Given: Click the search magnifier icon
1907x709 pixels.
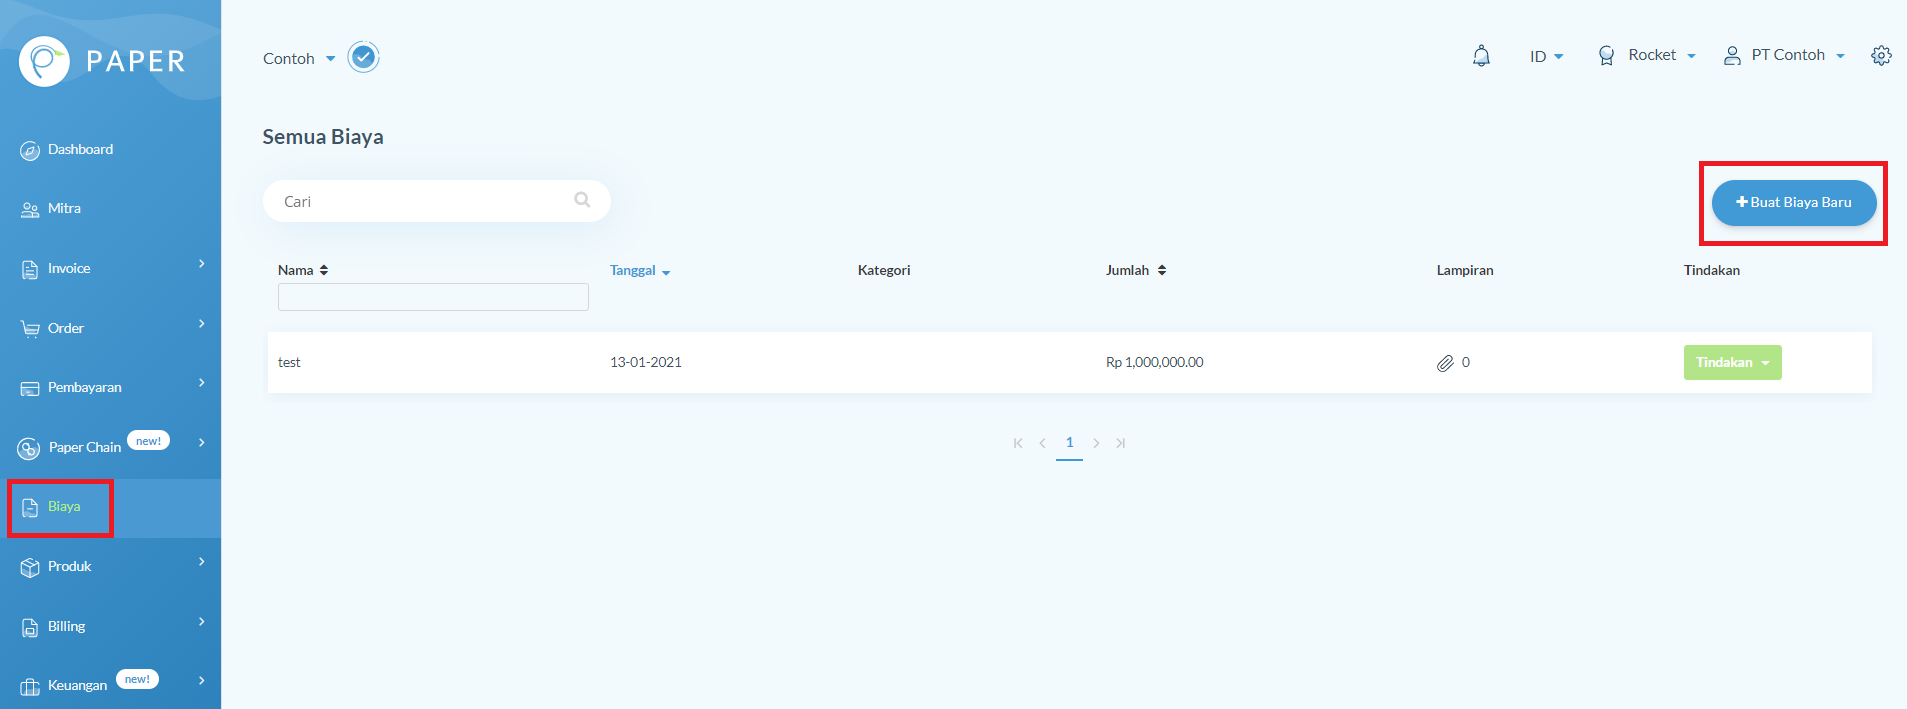Looking at the screenshot, I should [x=582, y=200].
